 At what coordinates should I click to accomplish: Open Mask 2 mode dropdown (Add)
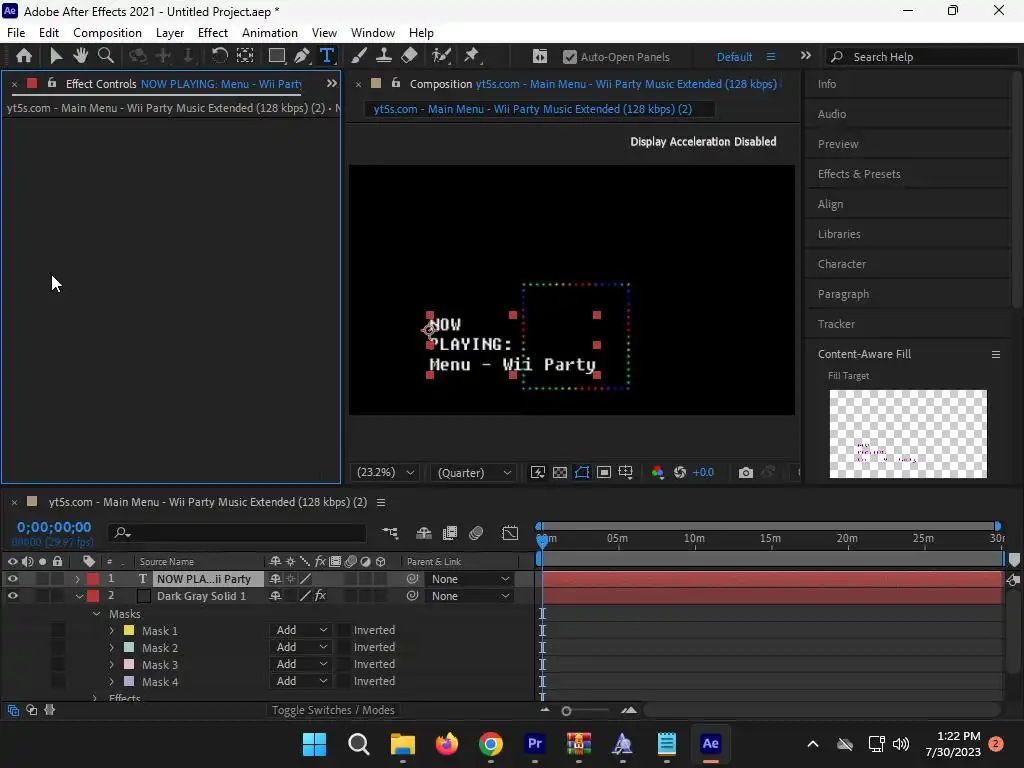coord(301,647)
